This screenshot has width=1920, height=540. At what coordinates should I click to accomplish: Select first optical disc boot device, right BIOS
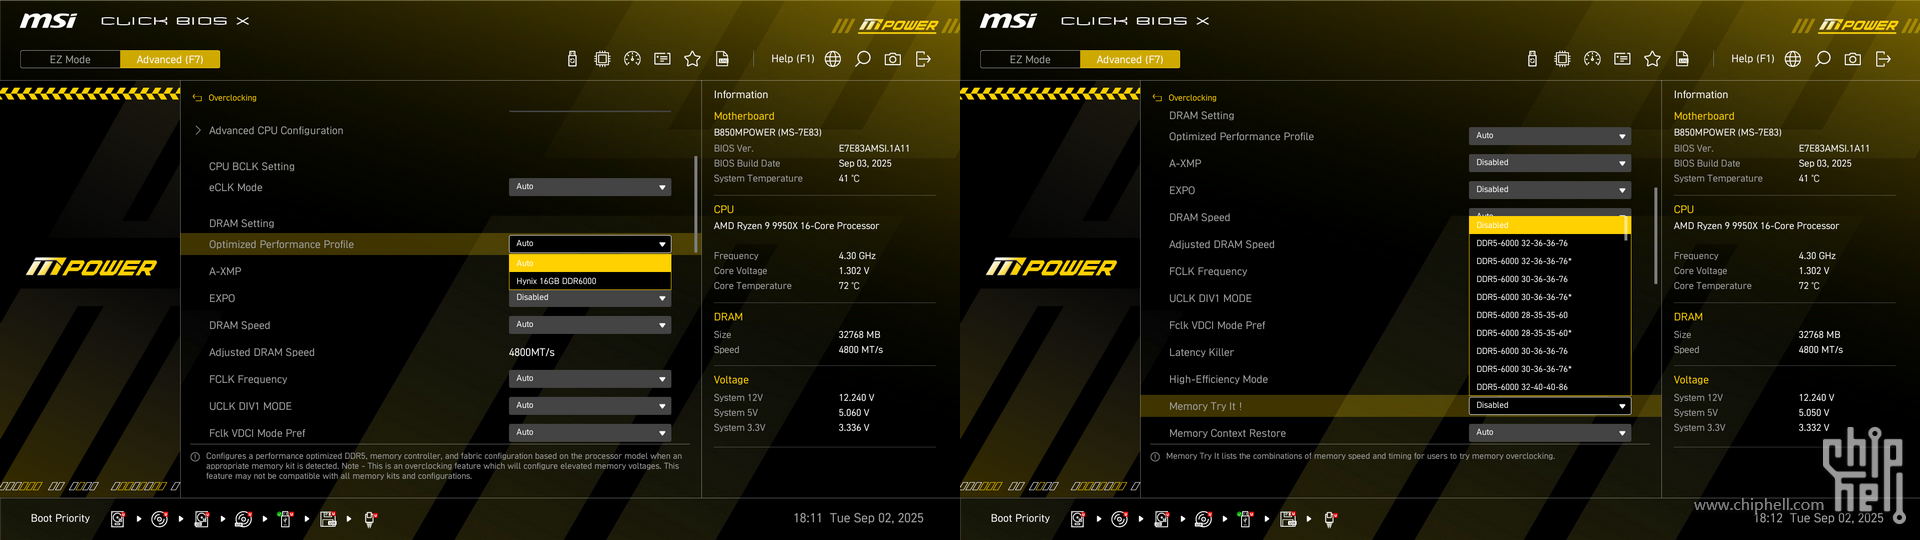[x=1119, y=519]
